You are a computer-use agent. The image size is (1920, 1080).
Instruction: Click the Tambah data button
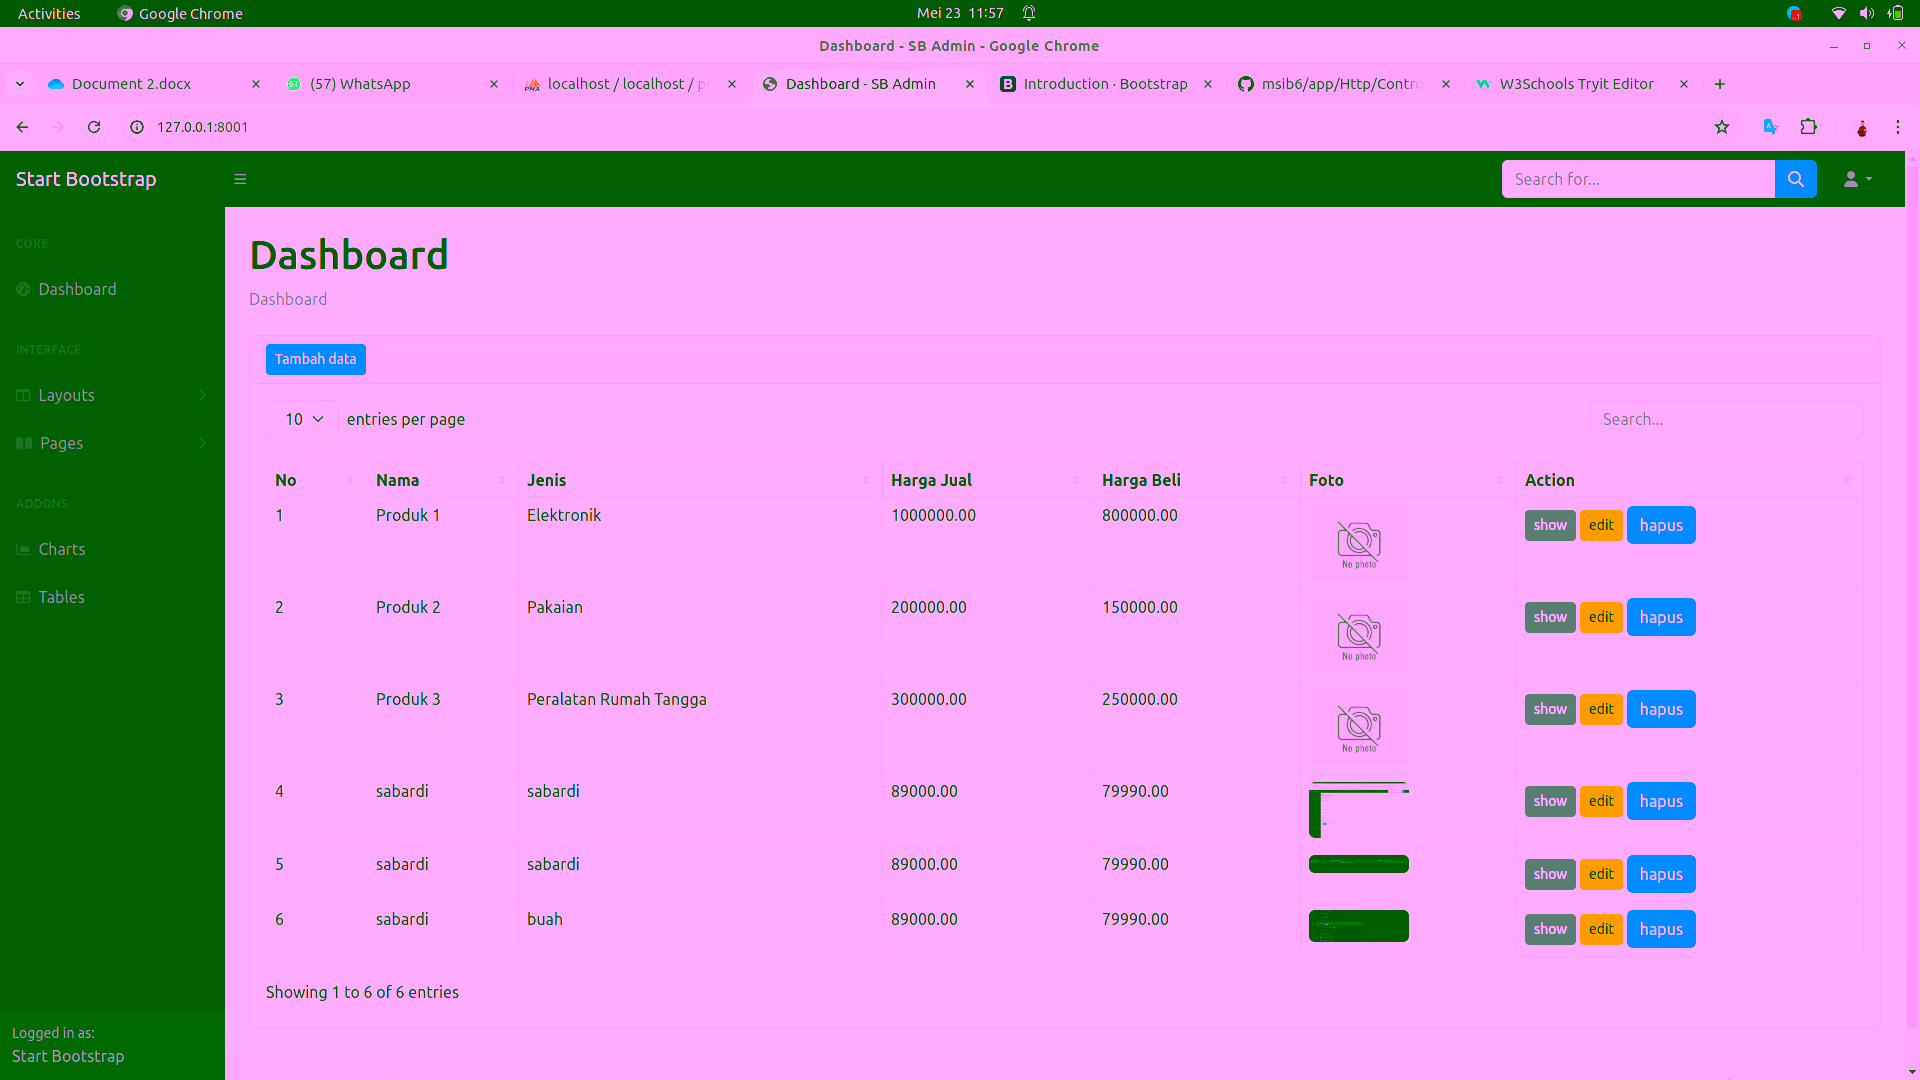click(x=315, y=359)
